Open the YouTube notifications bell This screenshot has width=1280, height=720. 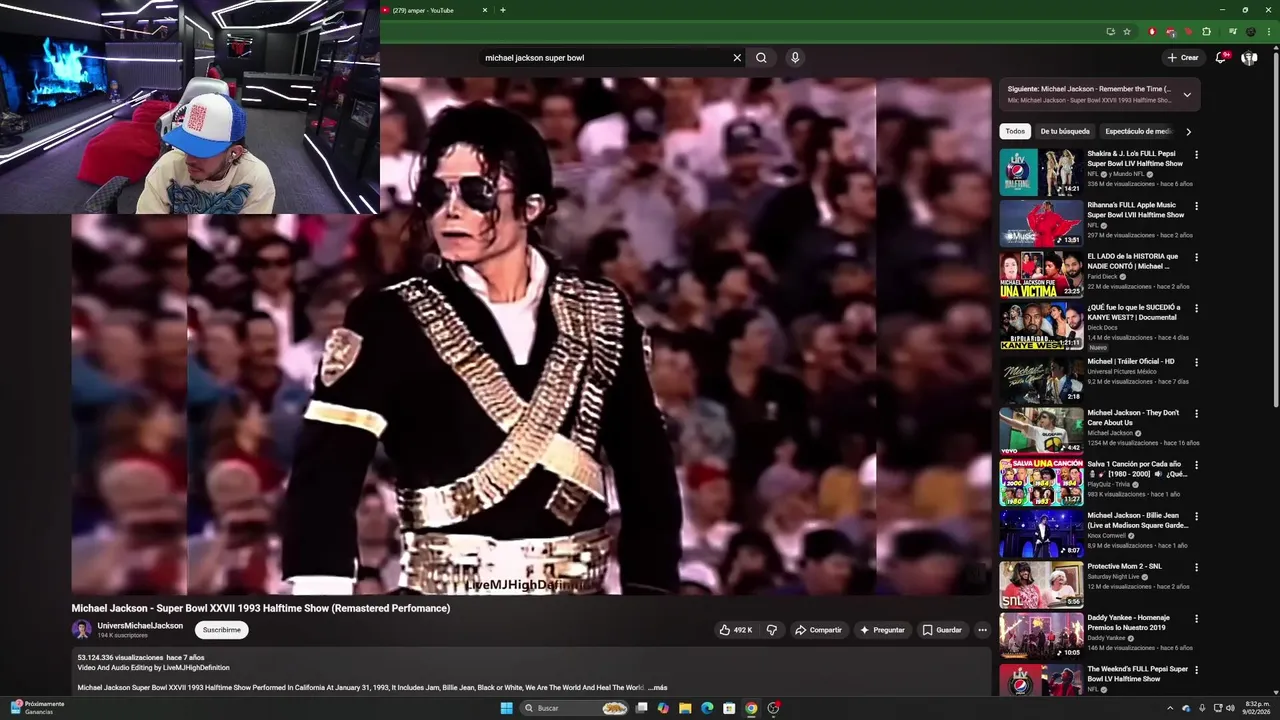[1221, 58]
